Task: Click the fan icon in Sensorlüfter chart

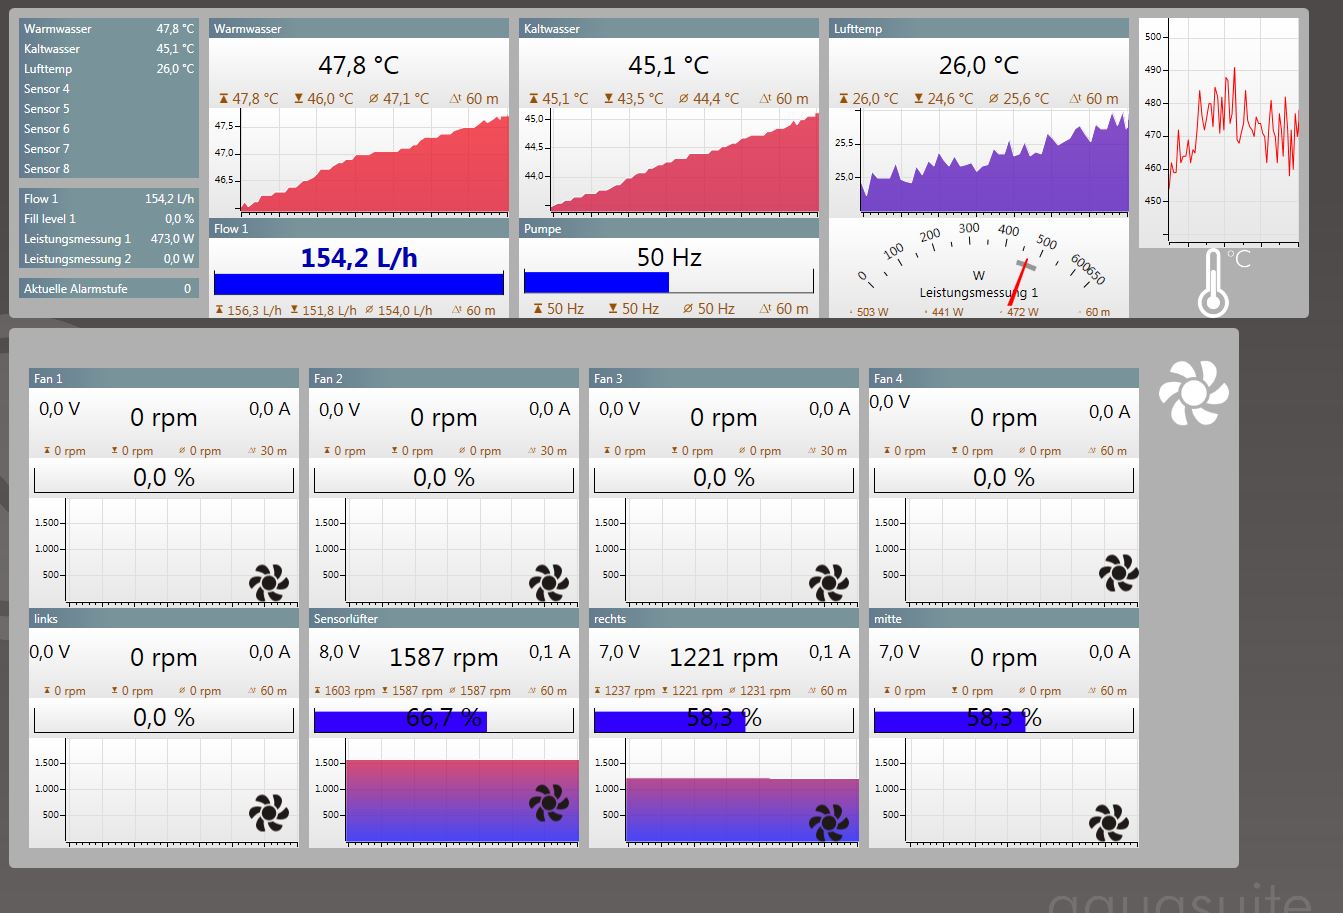Action: pyautogui.click(x=548, y=803)
